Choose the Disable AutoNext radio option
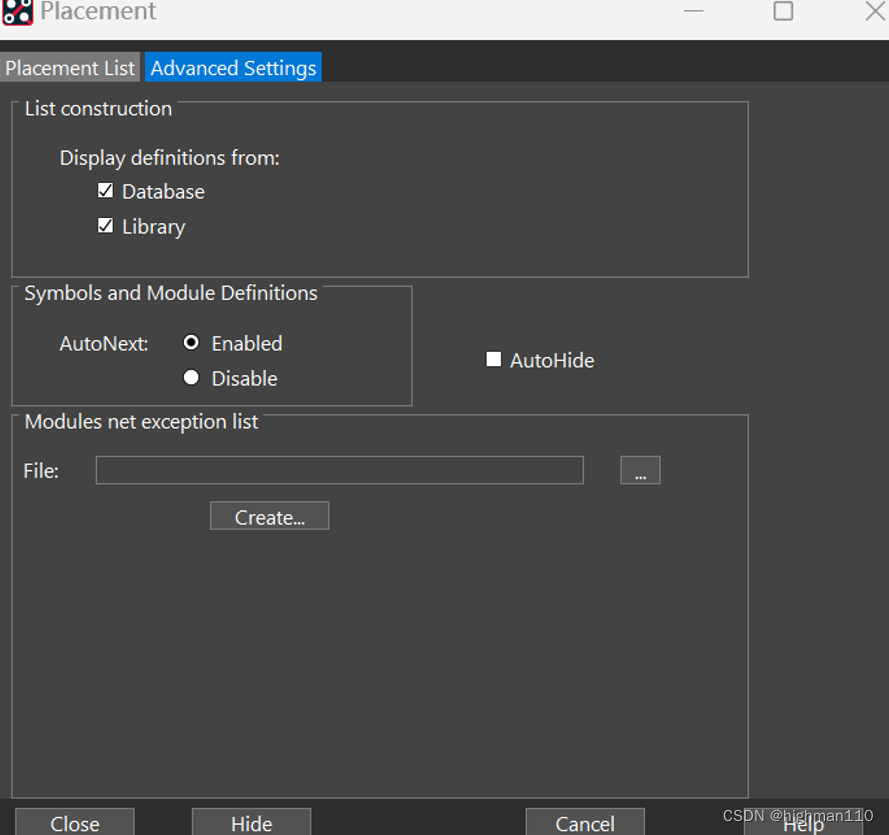Viewport: 889px width, 835px height. [x=192, y=378]
